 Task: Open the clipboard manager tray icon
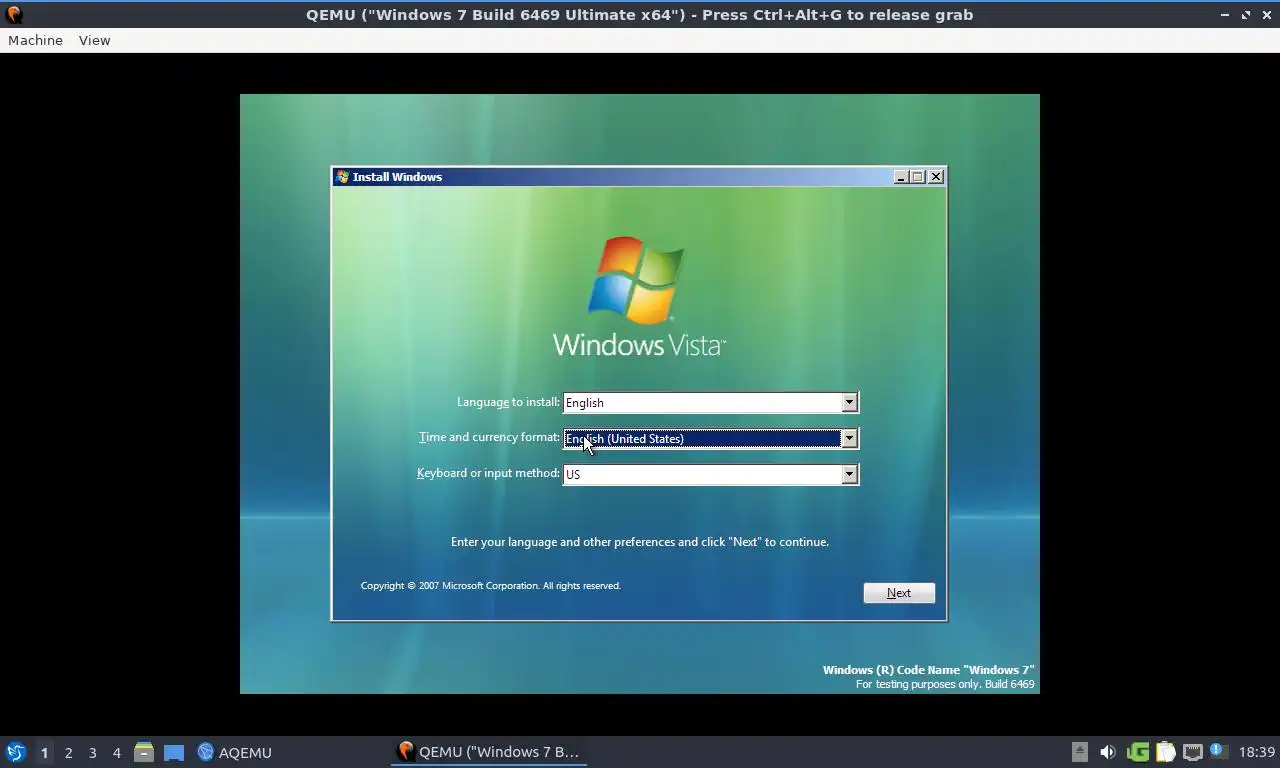tap(1166, 752)
